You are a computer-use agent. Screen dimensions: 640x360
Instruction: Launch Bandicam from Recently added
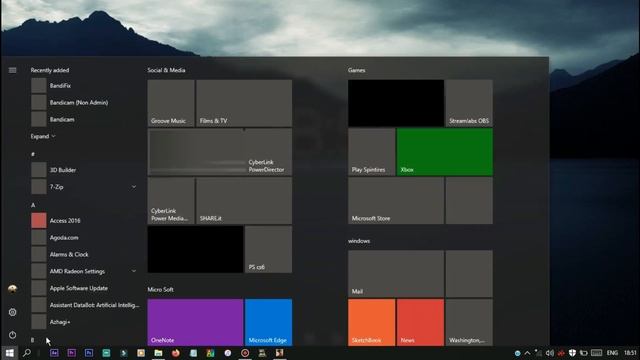85,119
